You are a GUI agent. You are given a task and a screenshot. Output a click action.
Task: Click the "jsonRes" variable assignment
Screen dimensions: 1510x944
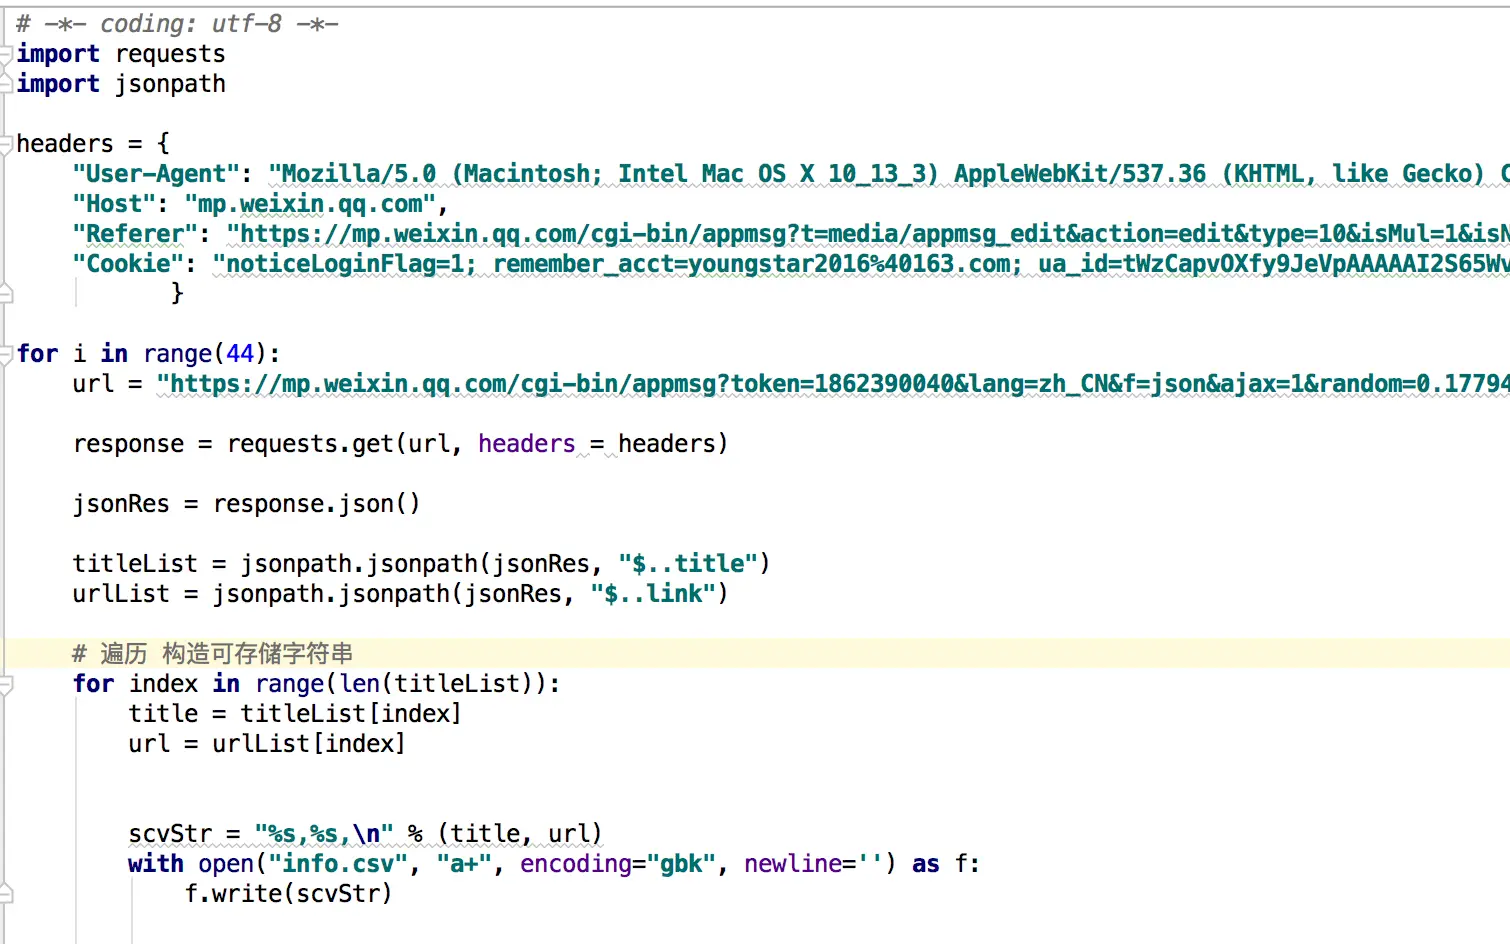121,504
